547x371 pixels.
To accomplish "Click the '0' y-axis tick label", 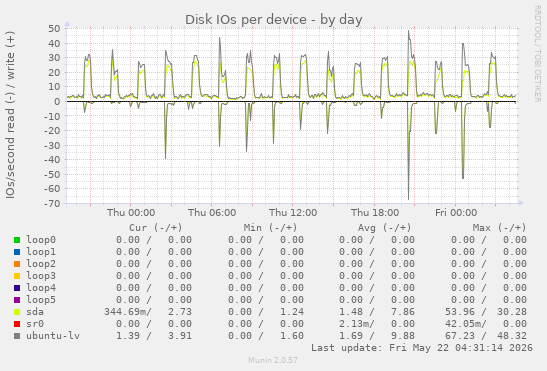I will [x=58, y=102].
